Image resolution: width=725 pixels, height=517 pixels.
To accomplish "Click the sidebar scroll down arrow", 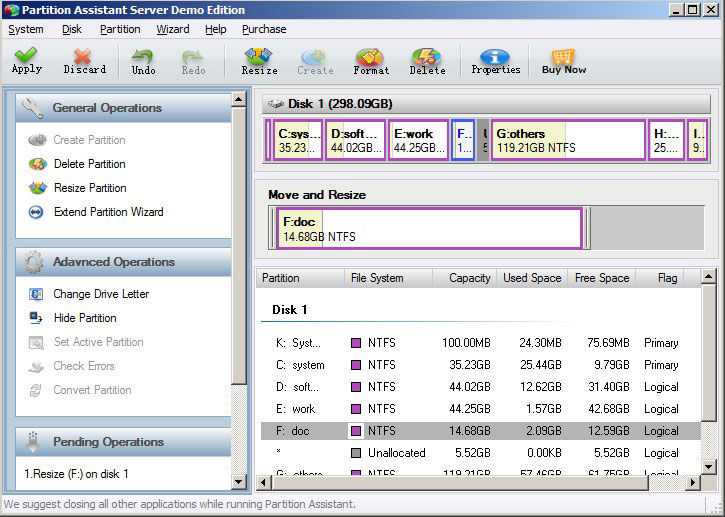I will [x=239, y=482].
